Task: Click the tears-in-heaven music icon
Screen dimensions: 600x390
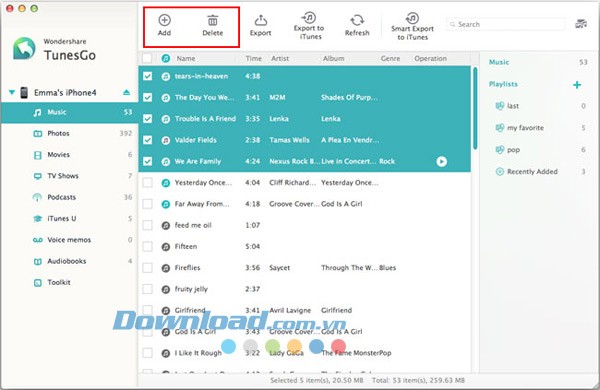Action: (166, 77)
